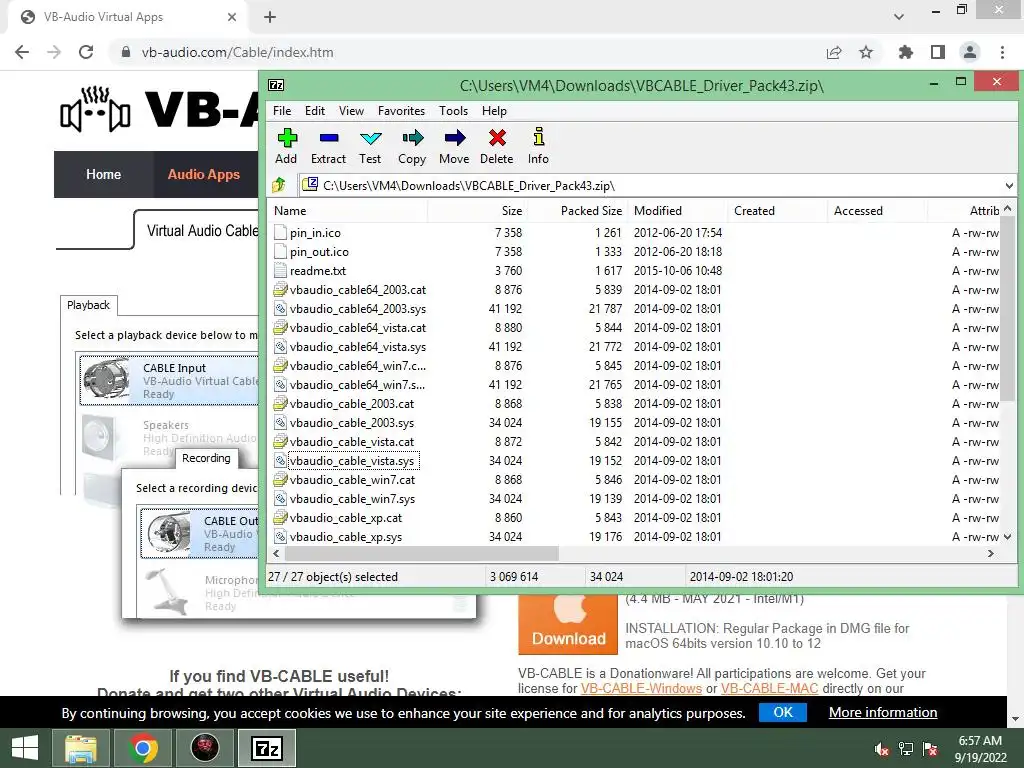
Task: Reload the Chrome page
Action: tap(86, 52)
